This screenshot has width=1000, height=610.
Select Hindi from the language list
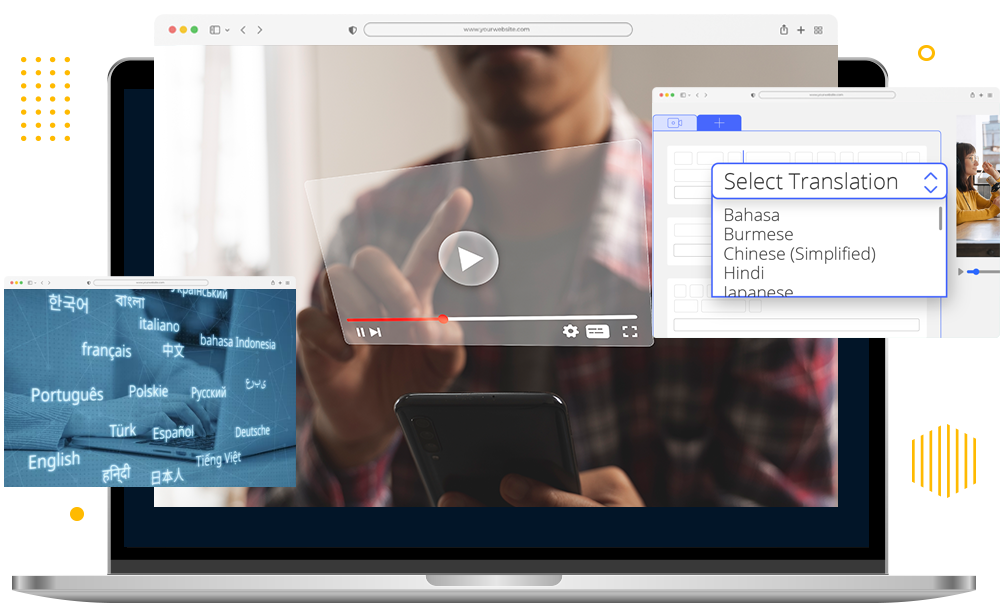point(743,273)
